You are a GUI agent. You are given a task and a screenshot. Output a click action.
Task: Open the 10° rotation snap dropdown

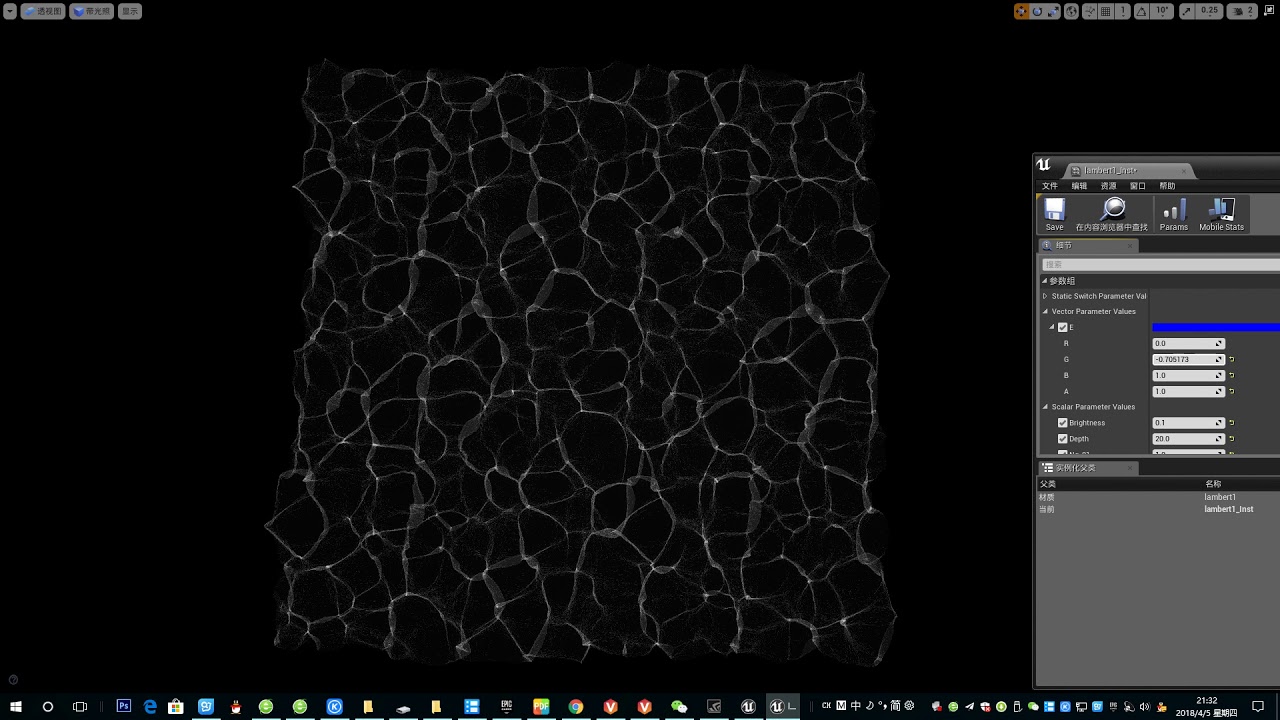(x=1161, y=11)
